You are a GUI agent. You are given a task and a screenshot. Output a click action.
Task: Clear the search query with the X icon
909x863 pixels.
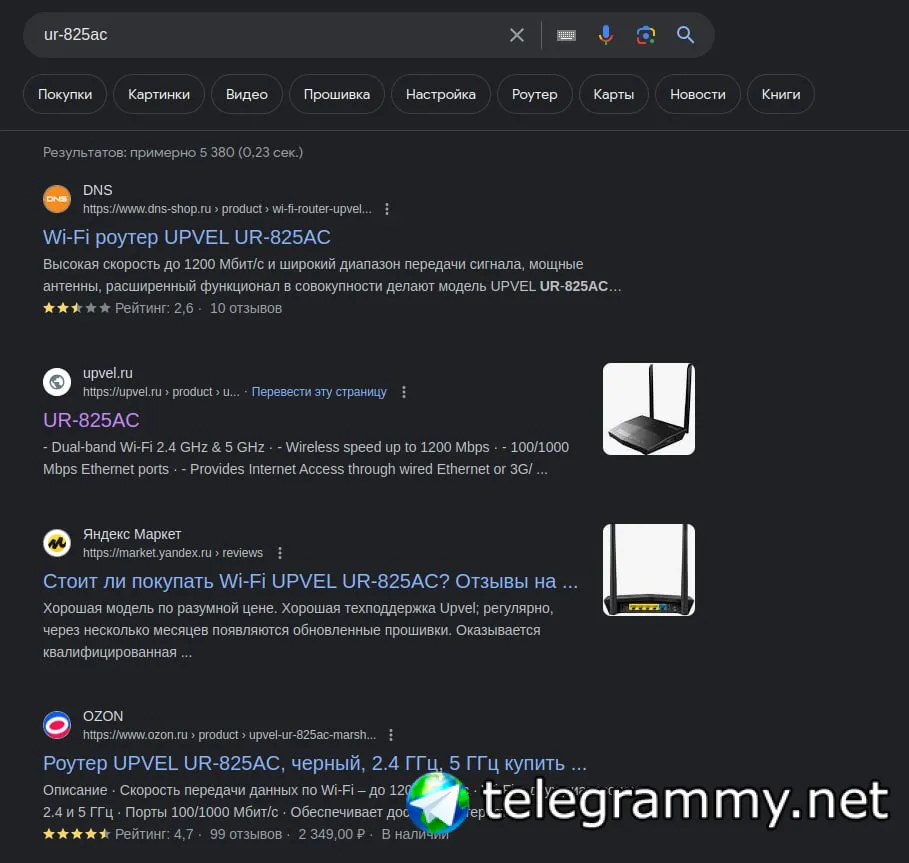pyautogui.click(x=517, y=35)
